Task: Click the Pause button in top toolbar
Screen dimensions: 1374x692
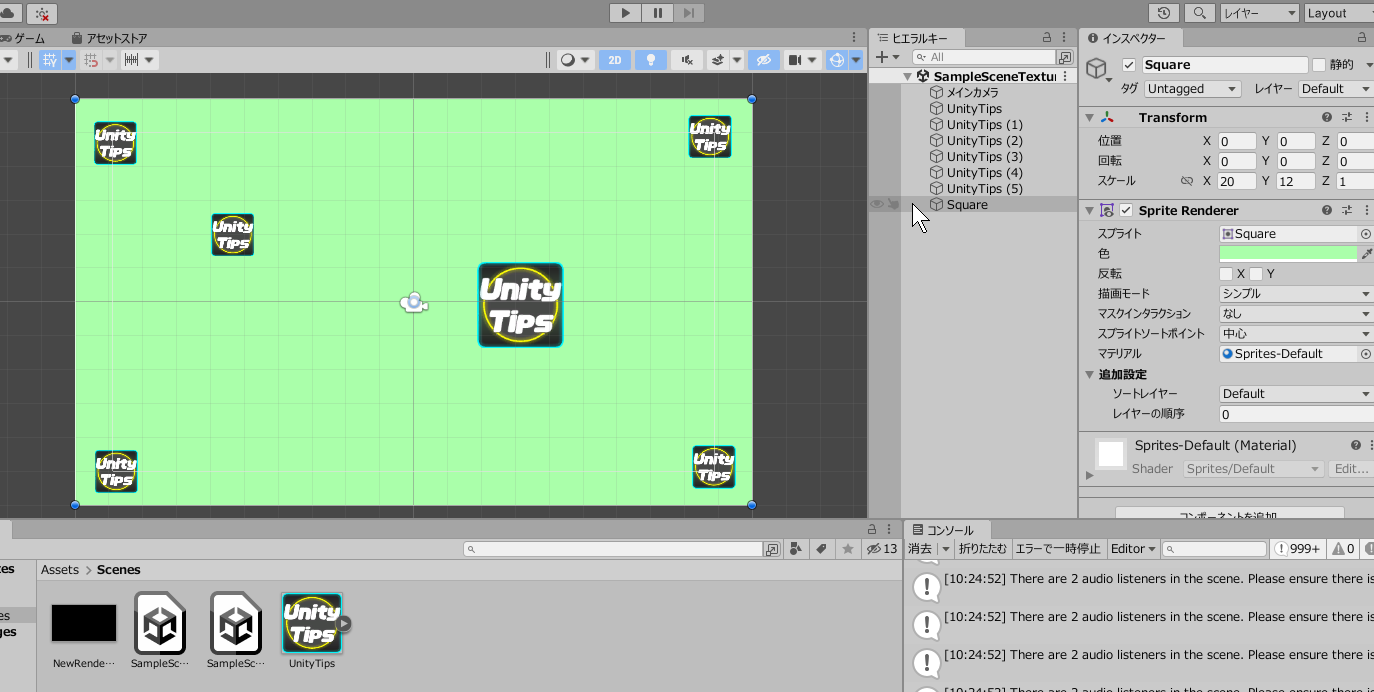Action: (x=657, y=13)
